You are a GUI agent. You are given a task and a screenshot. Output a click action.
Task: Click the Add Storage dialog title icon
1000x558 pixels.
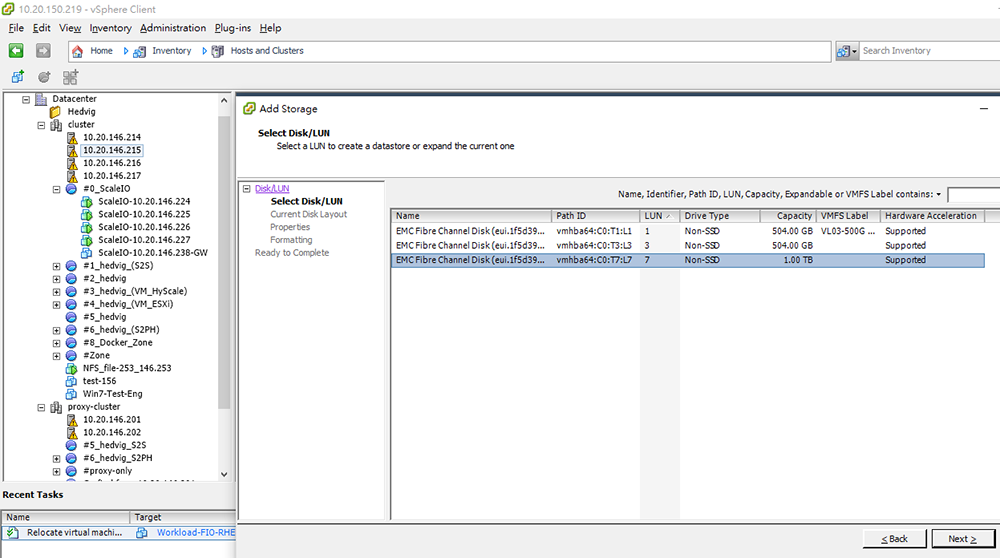pyautogui.click(x=249, y=109)
